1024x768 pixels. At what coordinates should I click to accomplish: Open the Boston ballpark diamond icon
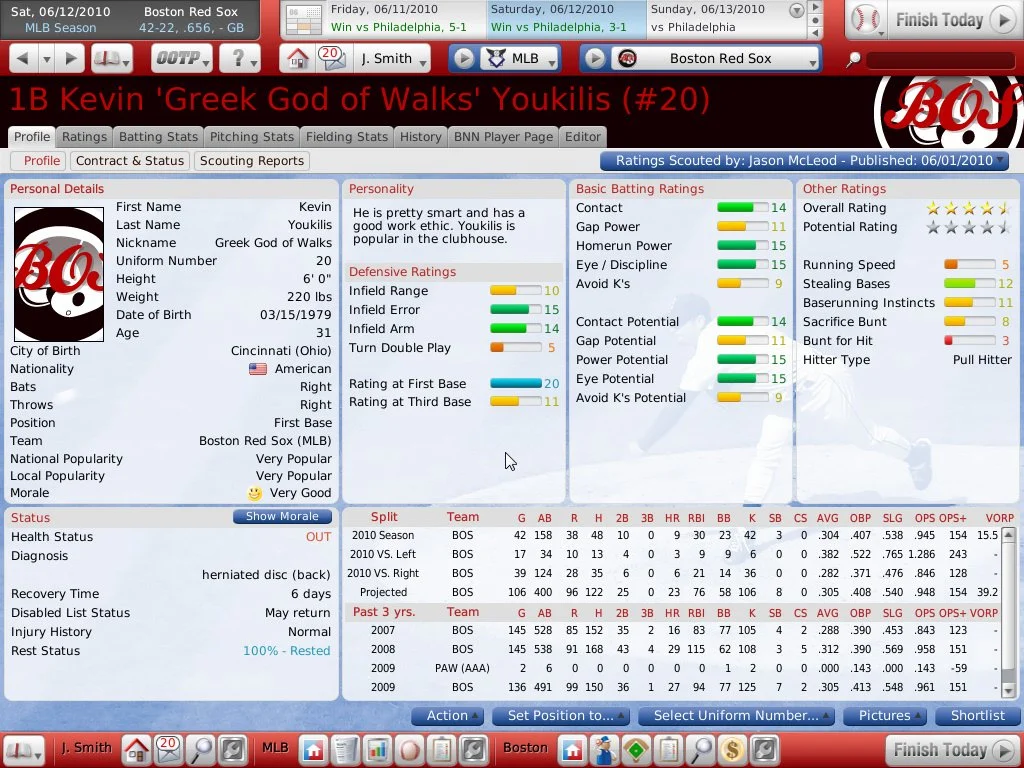(635, 749)
